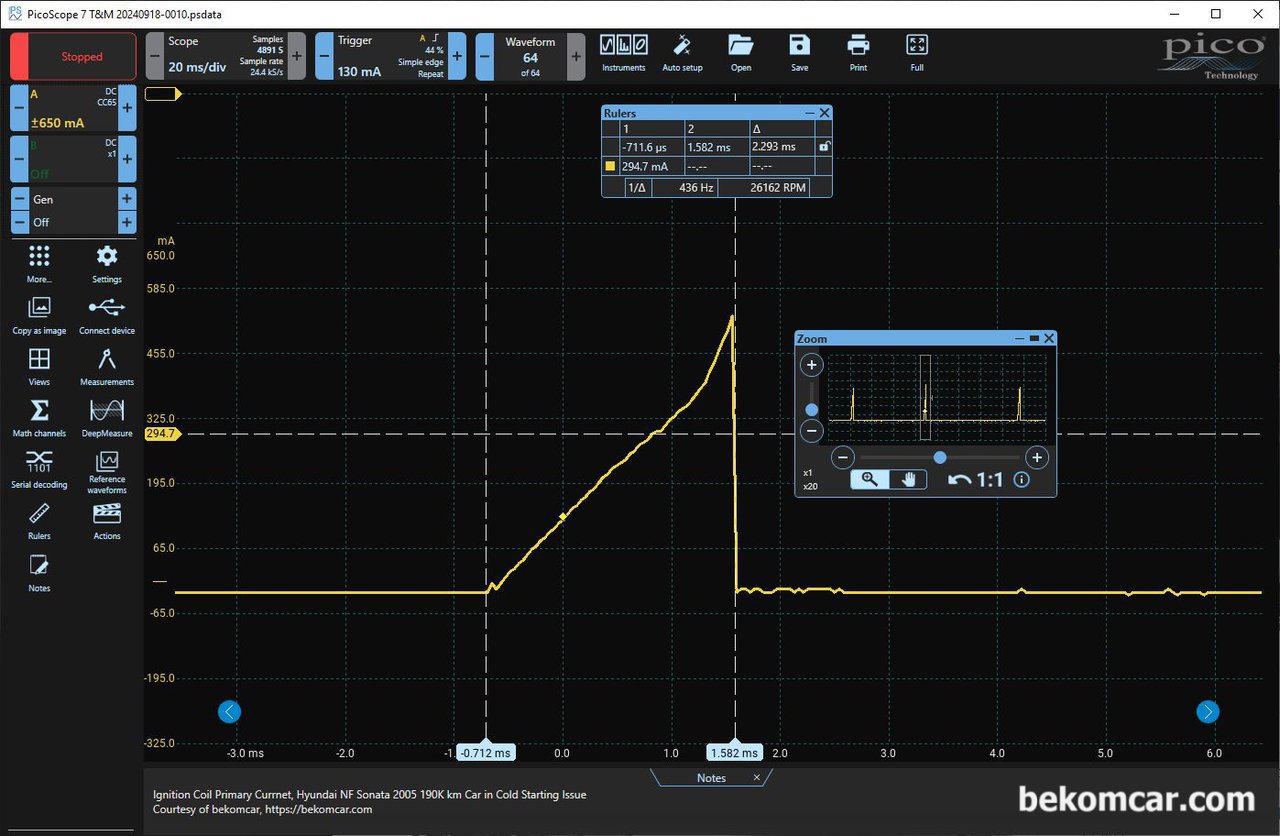Open Math channels
This screenshot has width=1280, height=836.
[39, 418]
